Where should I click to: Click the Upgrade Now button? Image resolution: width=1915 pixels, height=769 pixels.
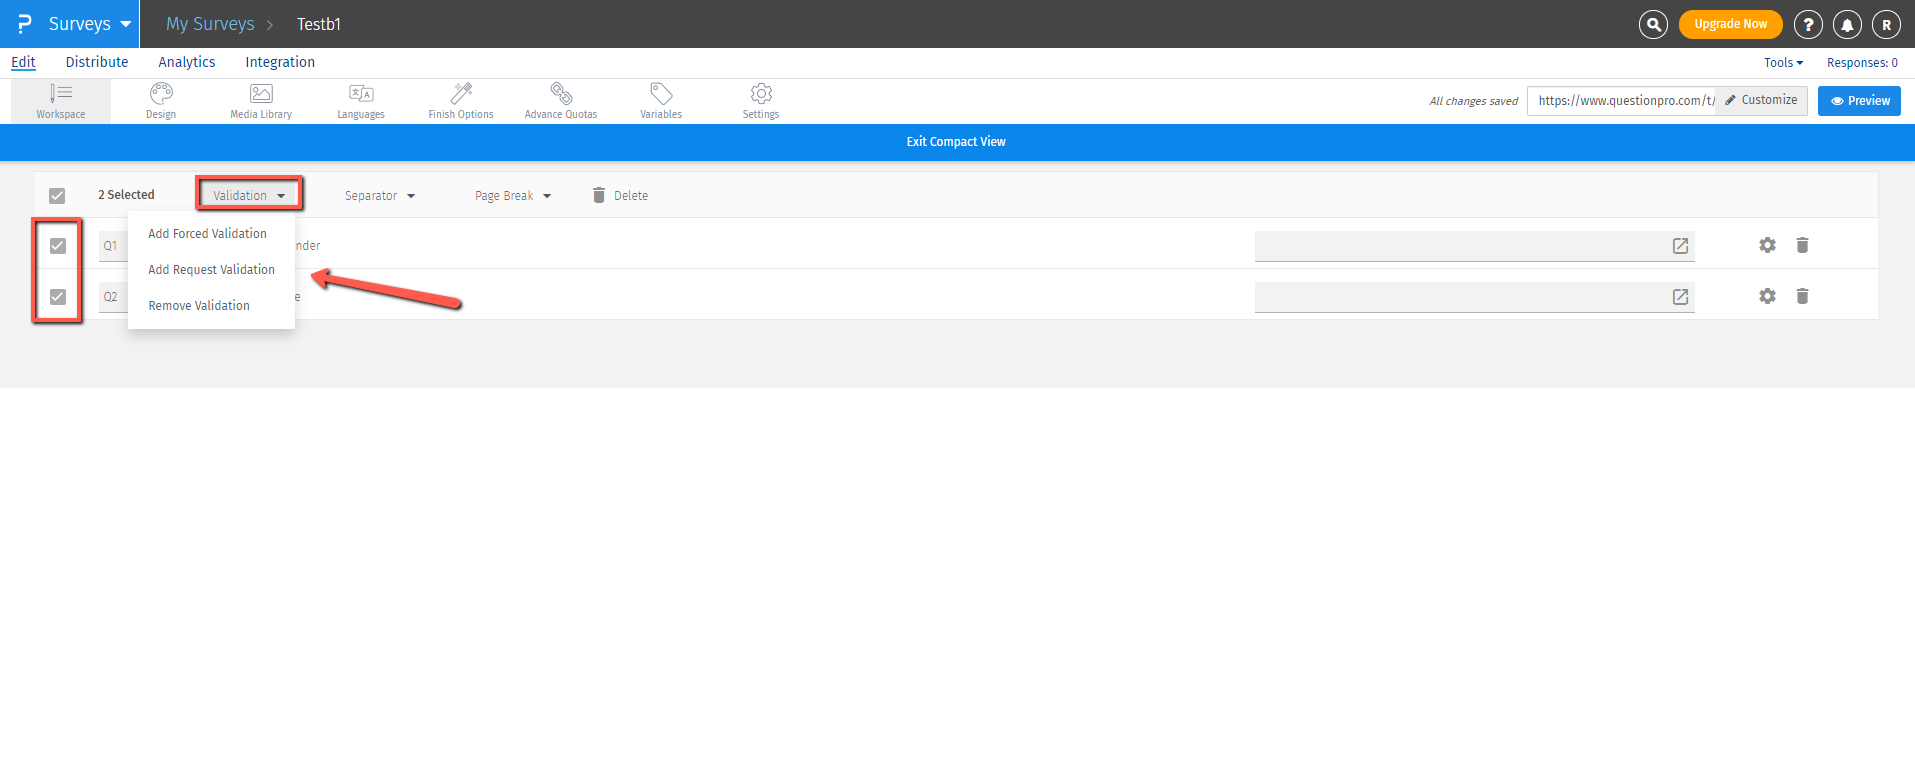click(x=1730, y=24)
